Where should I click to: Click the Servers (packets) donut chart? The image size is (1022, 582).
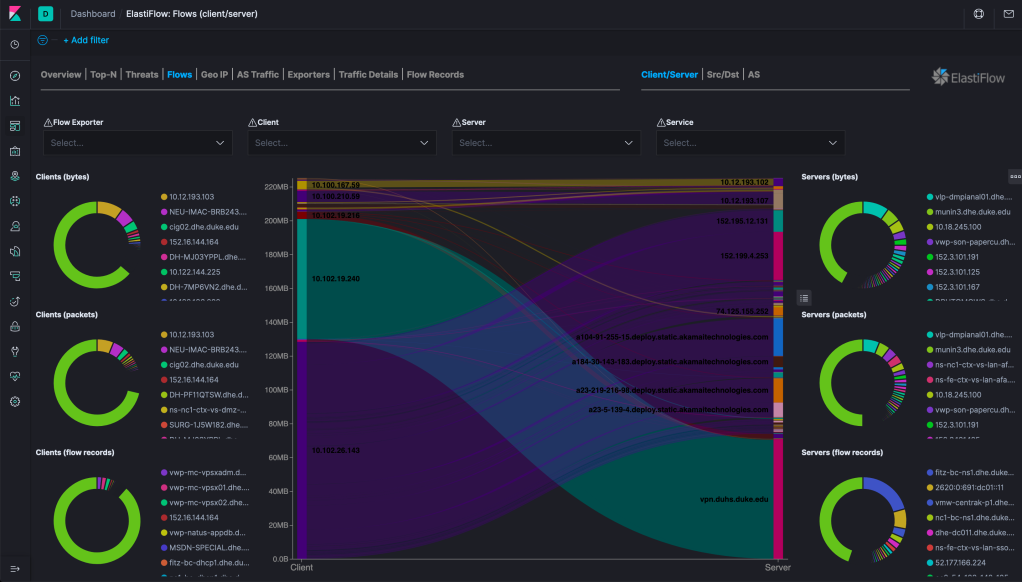point(862,382)
